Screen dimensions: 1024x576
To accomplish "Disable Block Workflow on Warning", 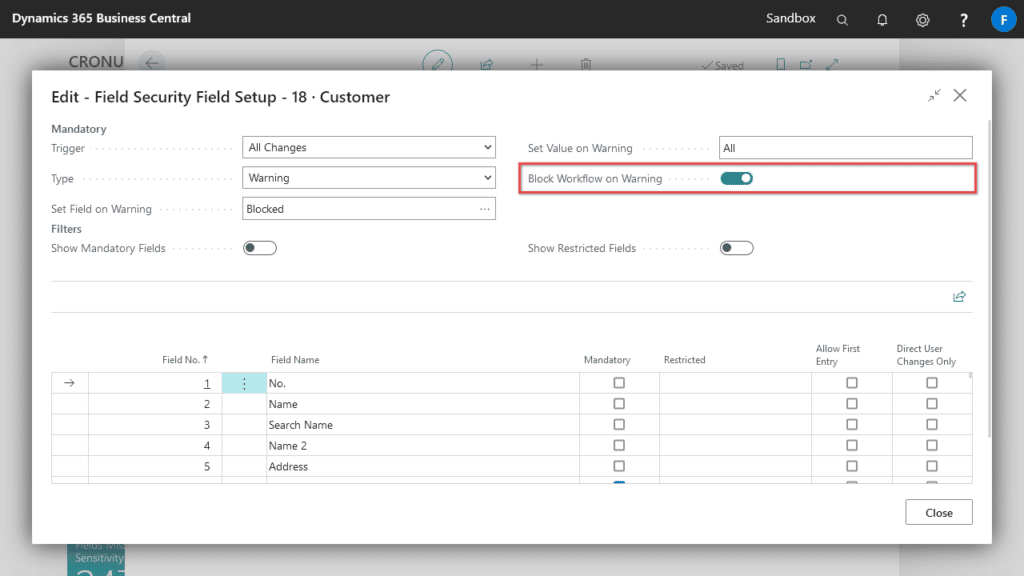I will [x=736, y=177].
